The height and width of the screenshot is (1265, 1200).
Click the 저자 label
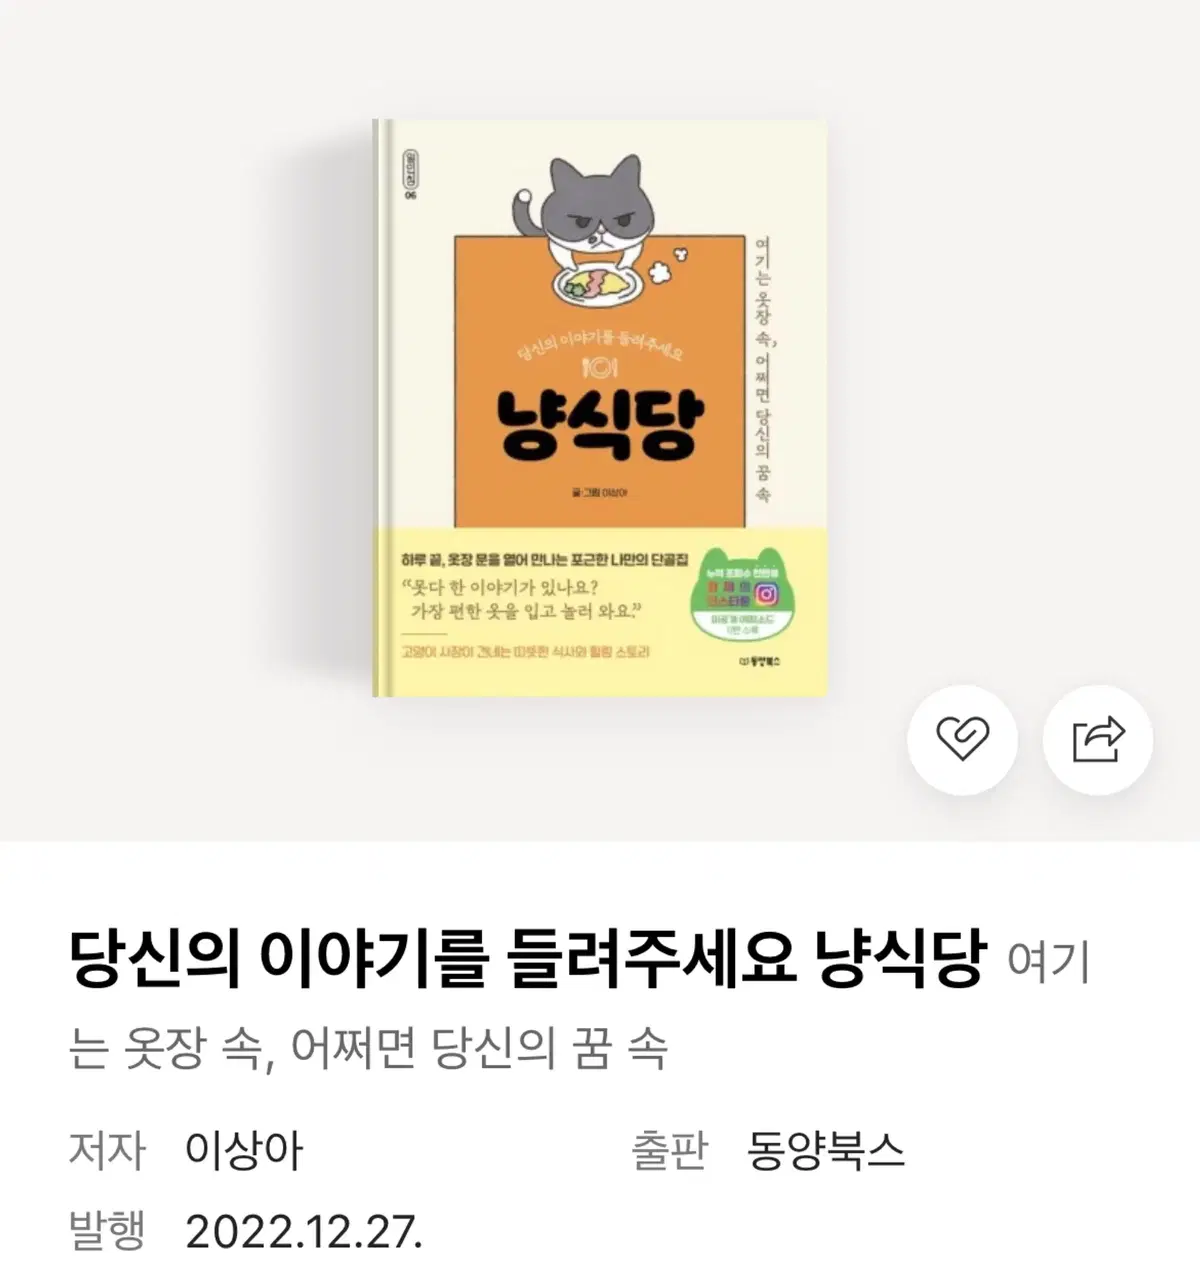107,1150
